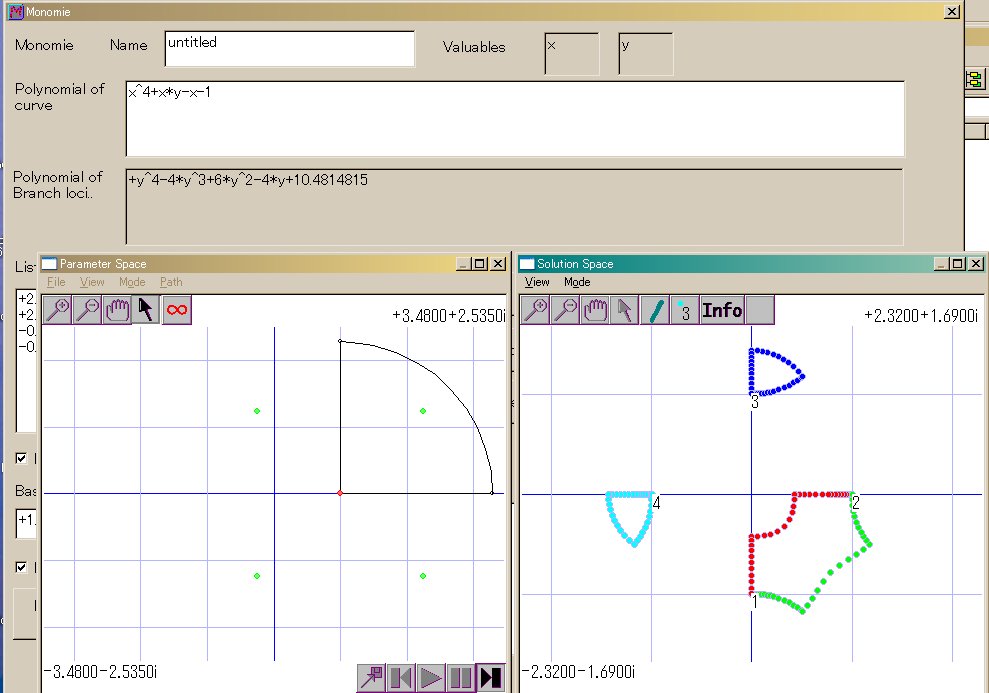Click the lower-right green branch point

(x=423, y=576)
